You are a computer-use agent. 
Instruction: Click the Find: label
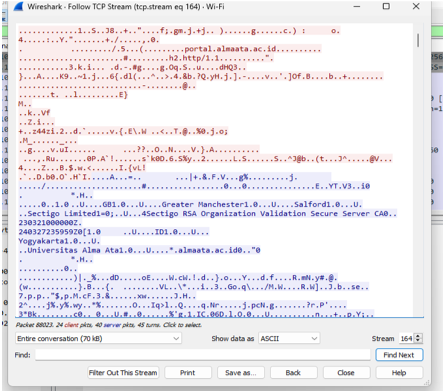pos(22,355)
